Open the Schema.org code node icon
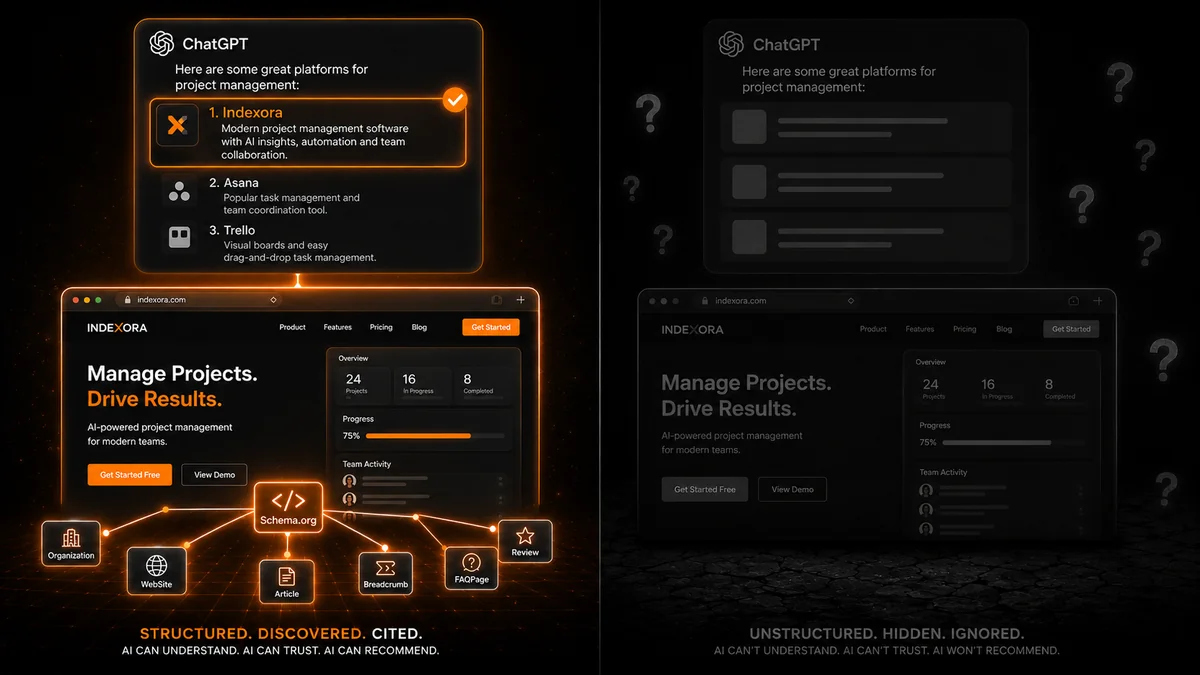The image size is (1200, 675). [x=288, y=501]
